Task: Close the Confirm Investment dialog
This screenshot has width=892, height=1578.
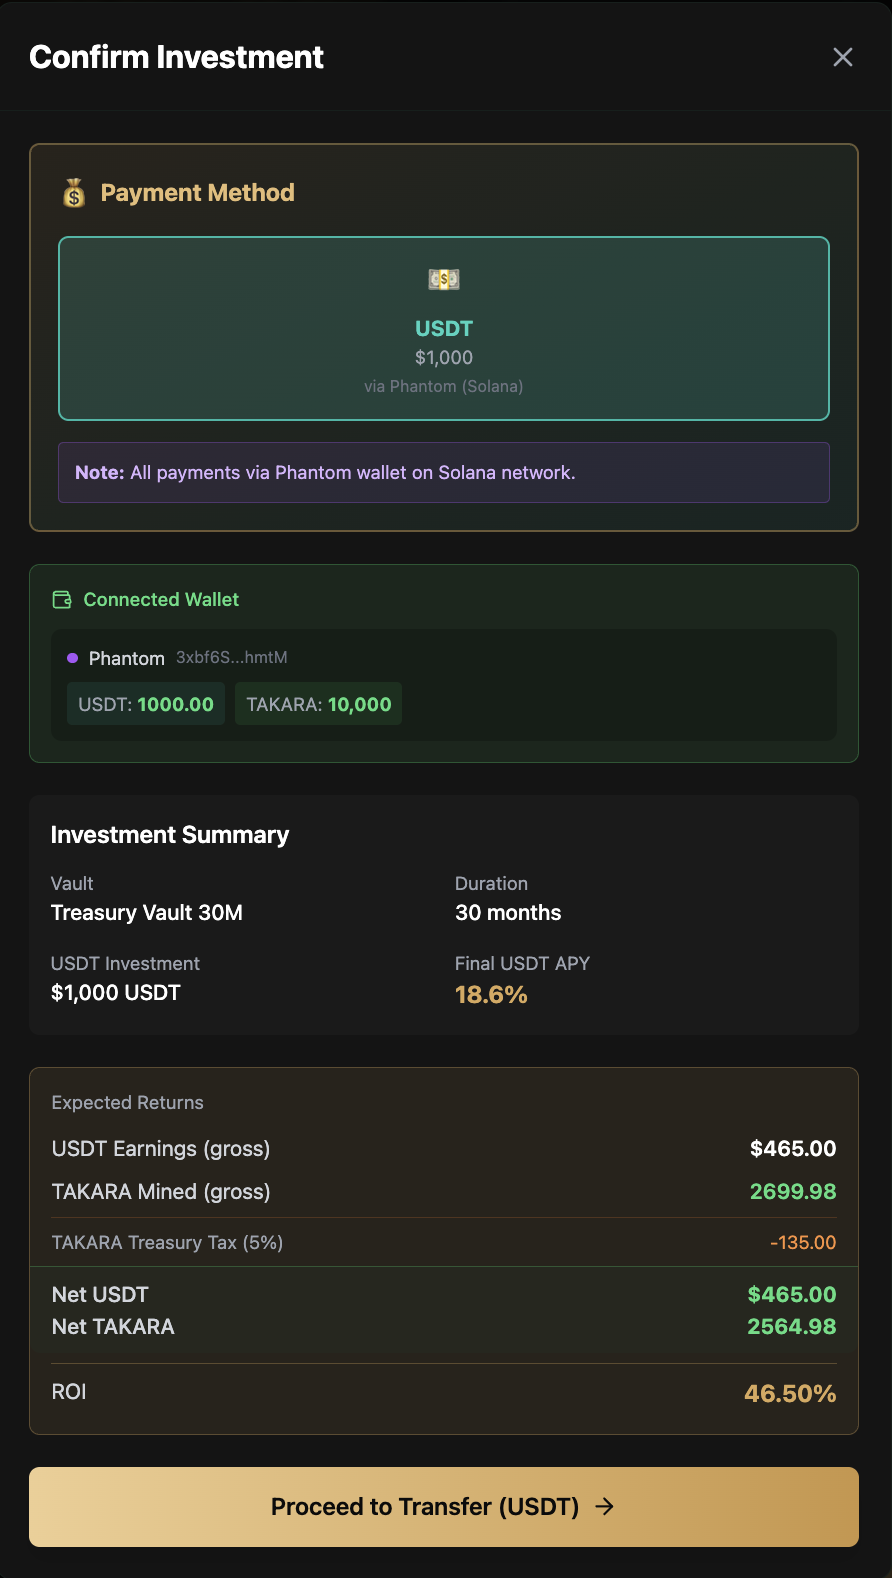Action: [843, 57]
